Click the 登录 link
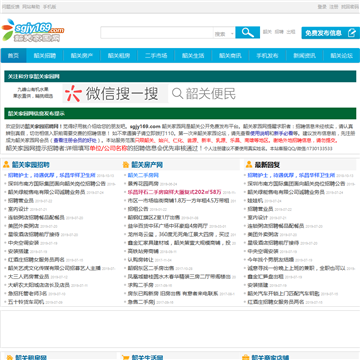The width and height of the screenshot is (360, 360). (x=322, y=7)
